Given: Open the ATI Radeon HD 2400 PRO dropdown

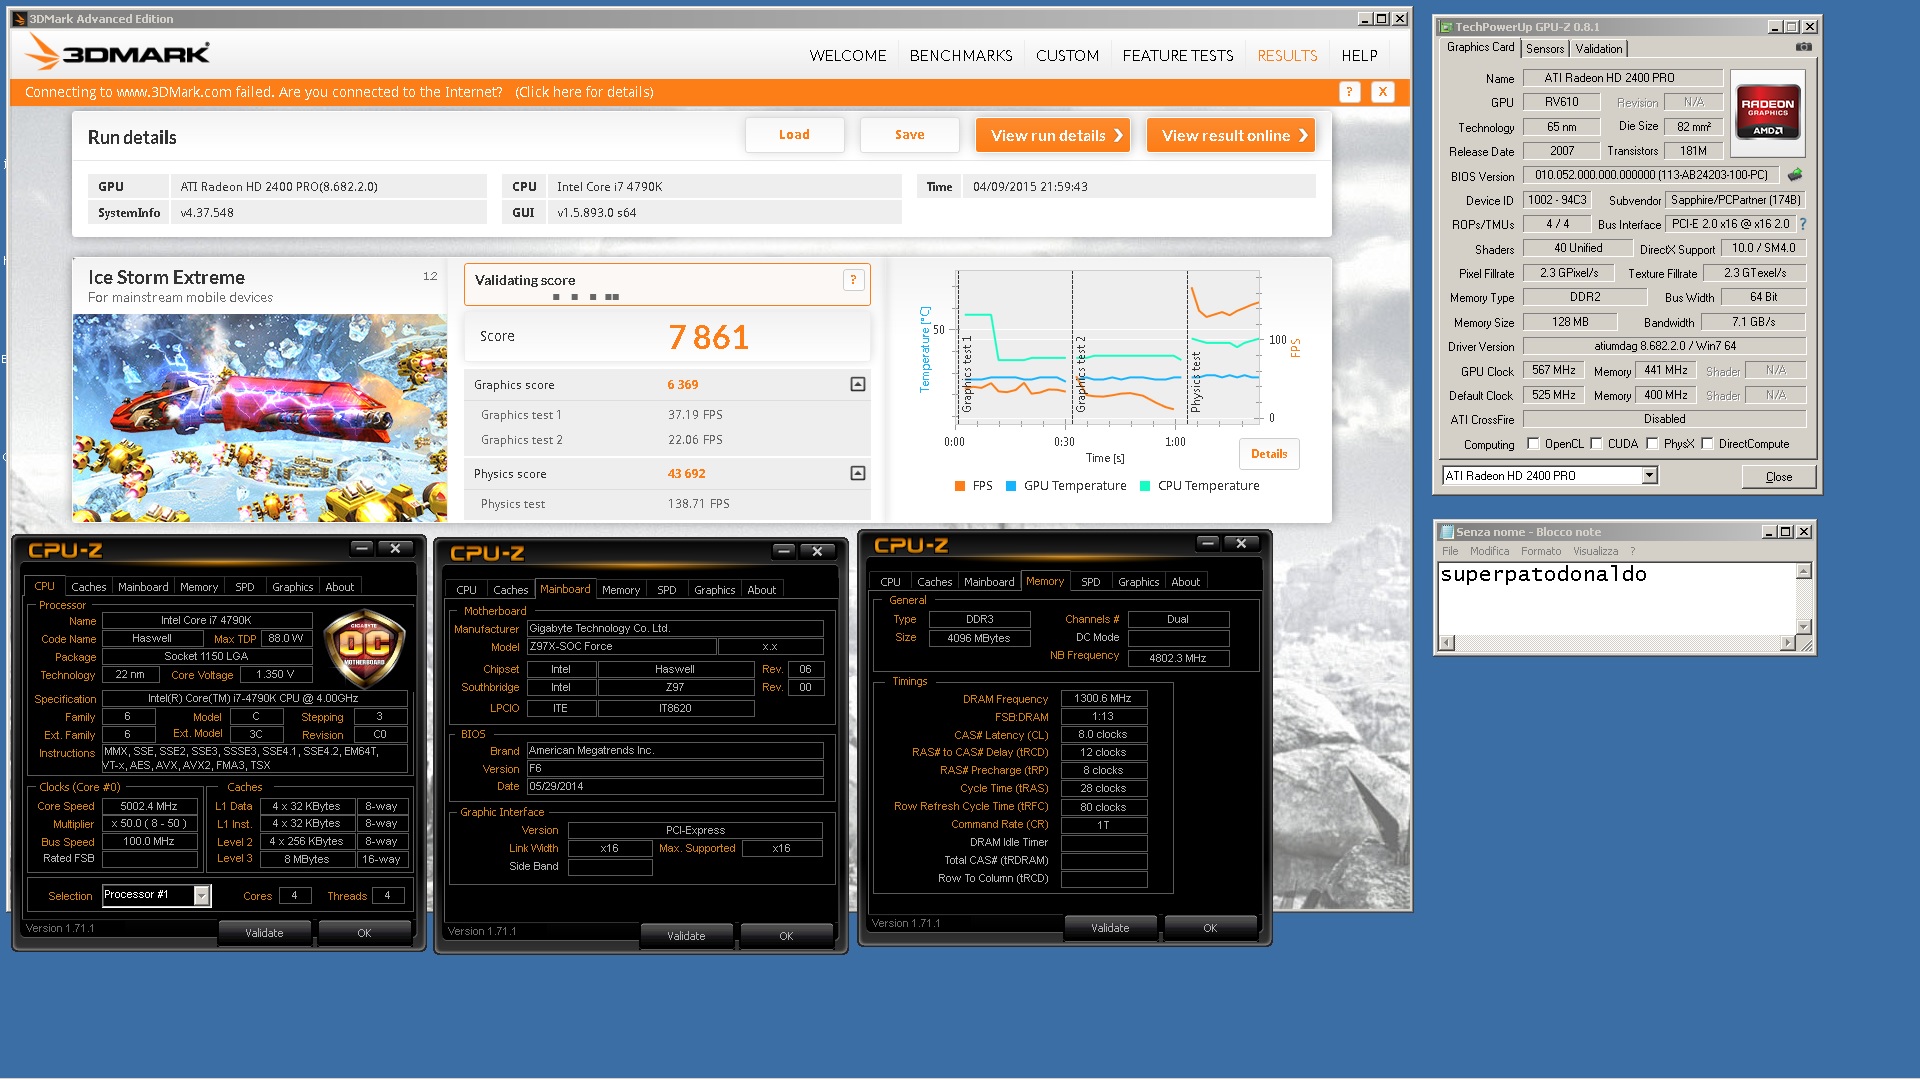Looking at the screenshot, I should click(x=1649, y=476).
